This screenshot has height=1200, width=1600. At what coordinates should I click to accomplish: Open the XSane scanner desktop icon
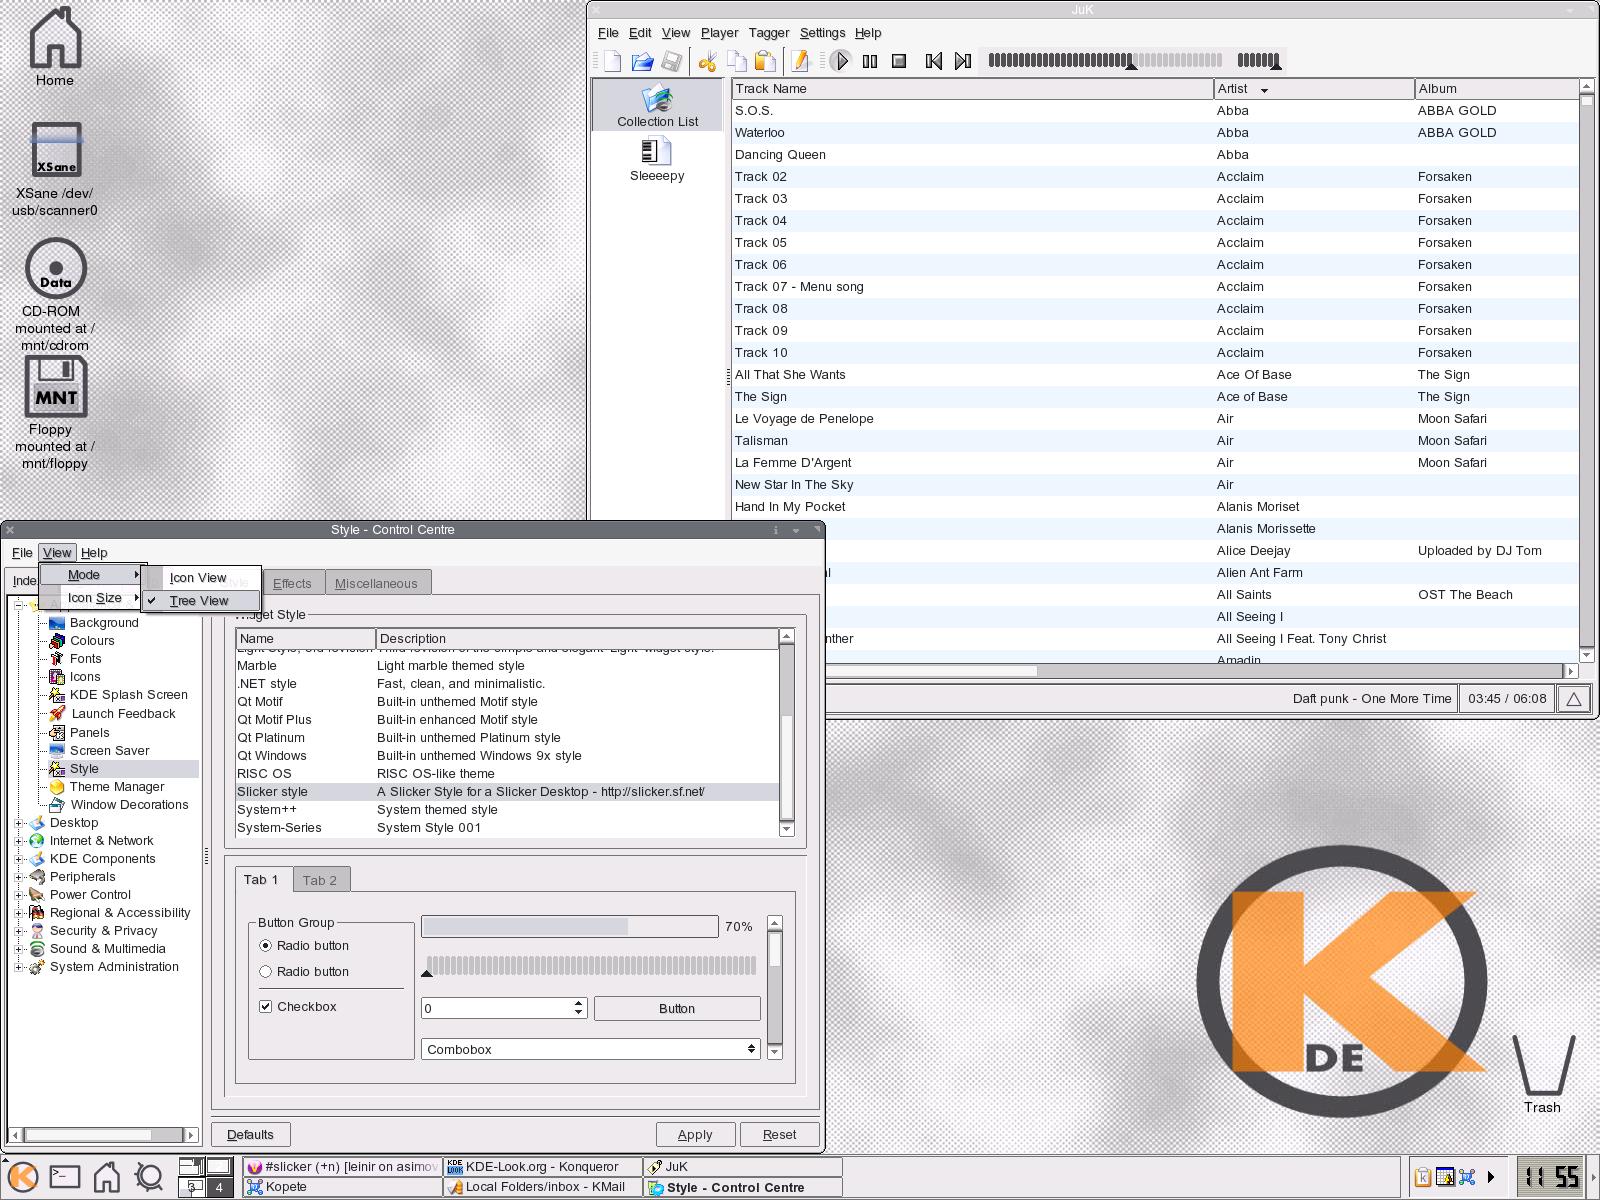(x=55, y=170)
